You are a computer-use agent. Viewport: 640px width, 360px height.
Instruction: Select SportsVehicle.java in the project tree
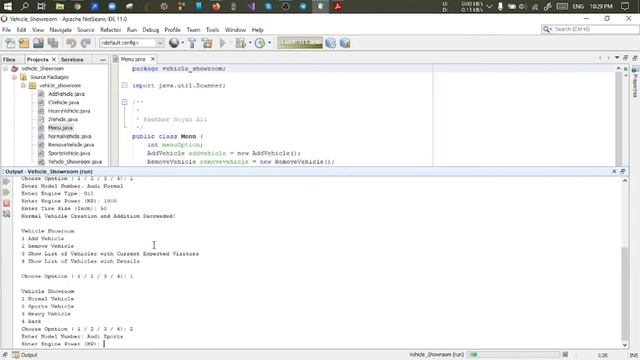69,153
